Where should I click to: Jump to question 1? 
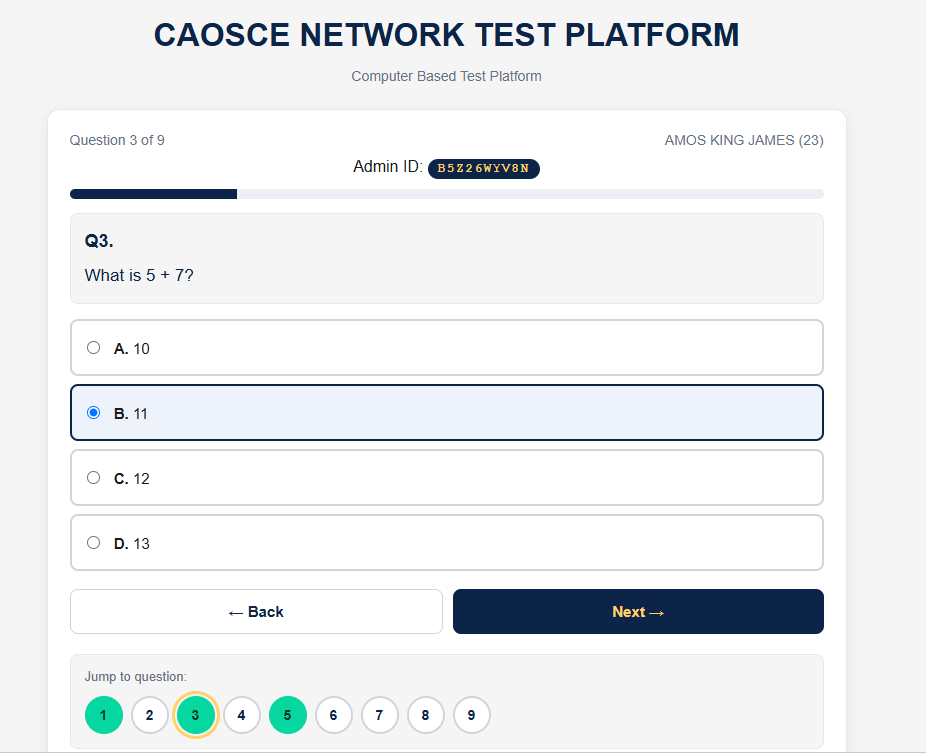(103, 715)
